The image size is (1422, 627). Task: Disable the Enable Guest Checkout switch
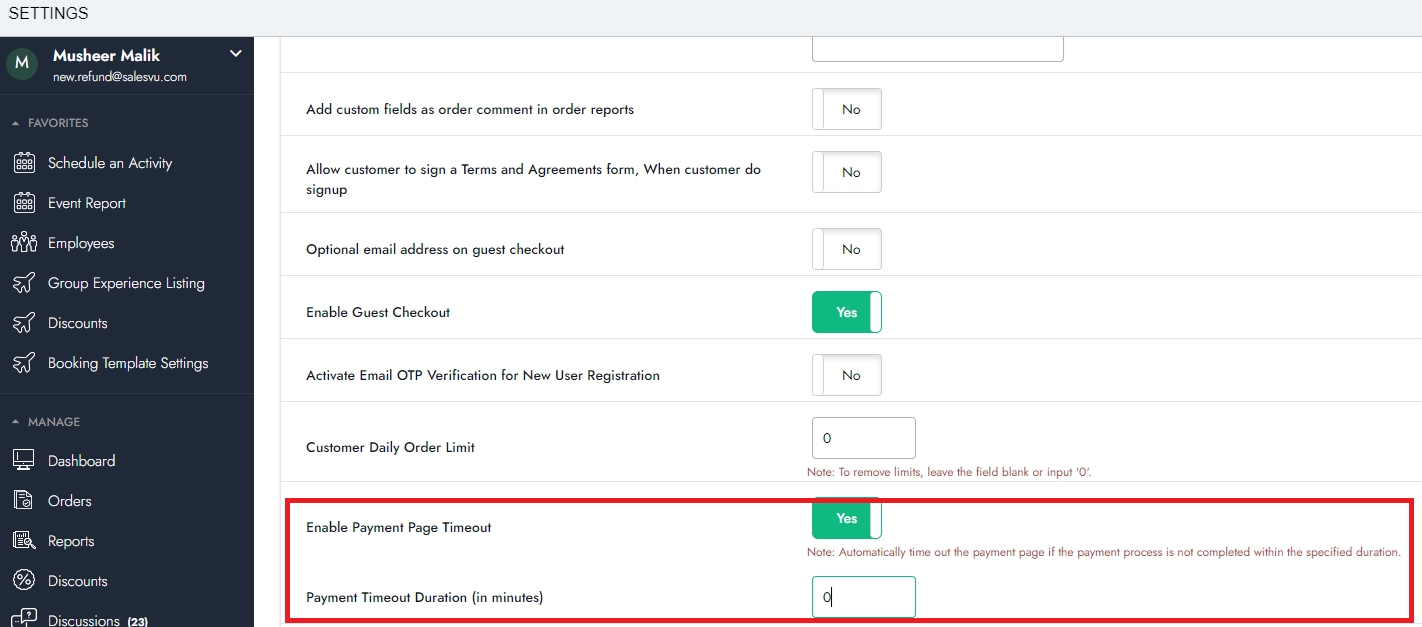(x=847, y=312)
